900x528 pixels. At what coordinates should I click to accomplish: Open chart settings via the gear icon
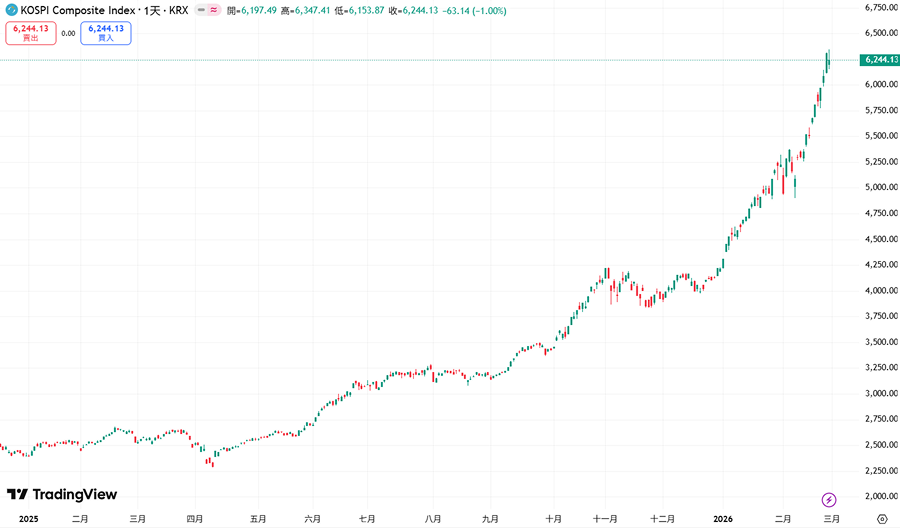point(881,519)
